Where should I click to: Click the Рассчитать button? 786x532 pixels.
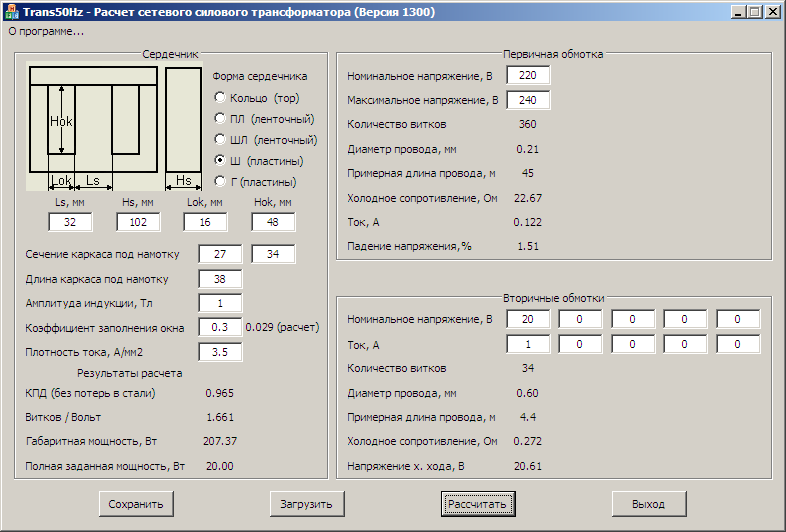(478, 504)
